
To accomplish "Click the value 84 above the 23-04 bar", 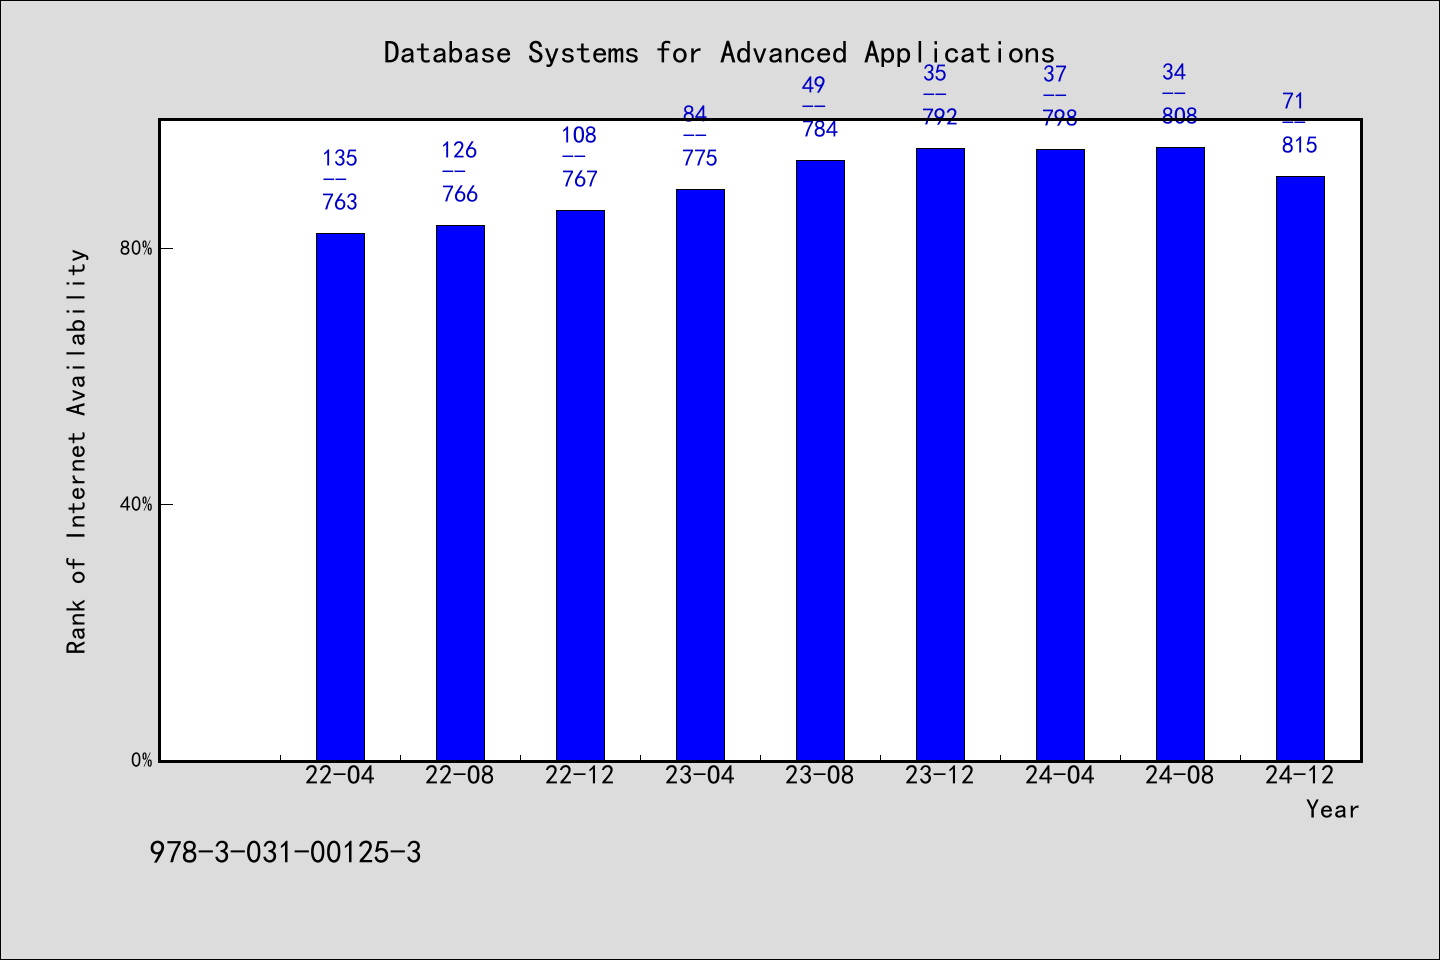I will [x=695, y=114].
